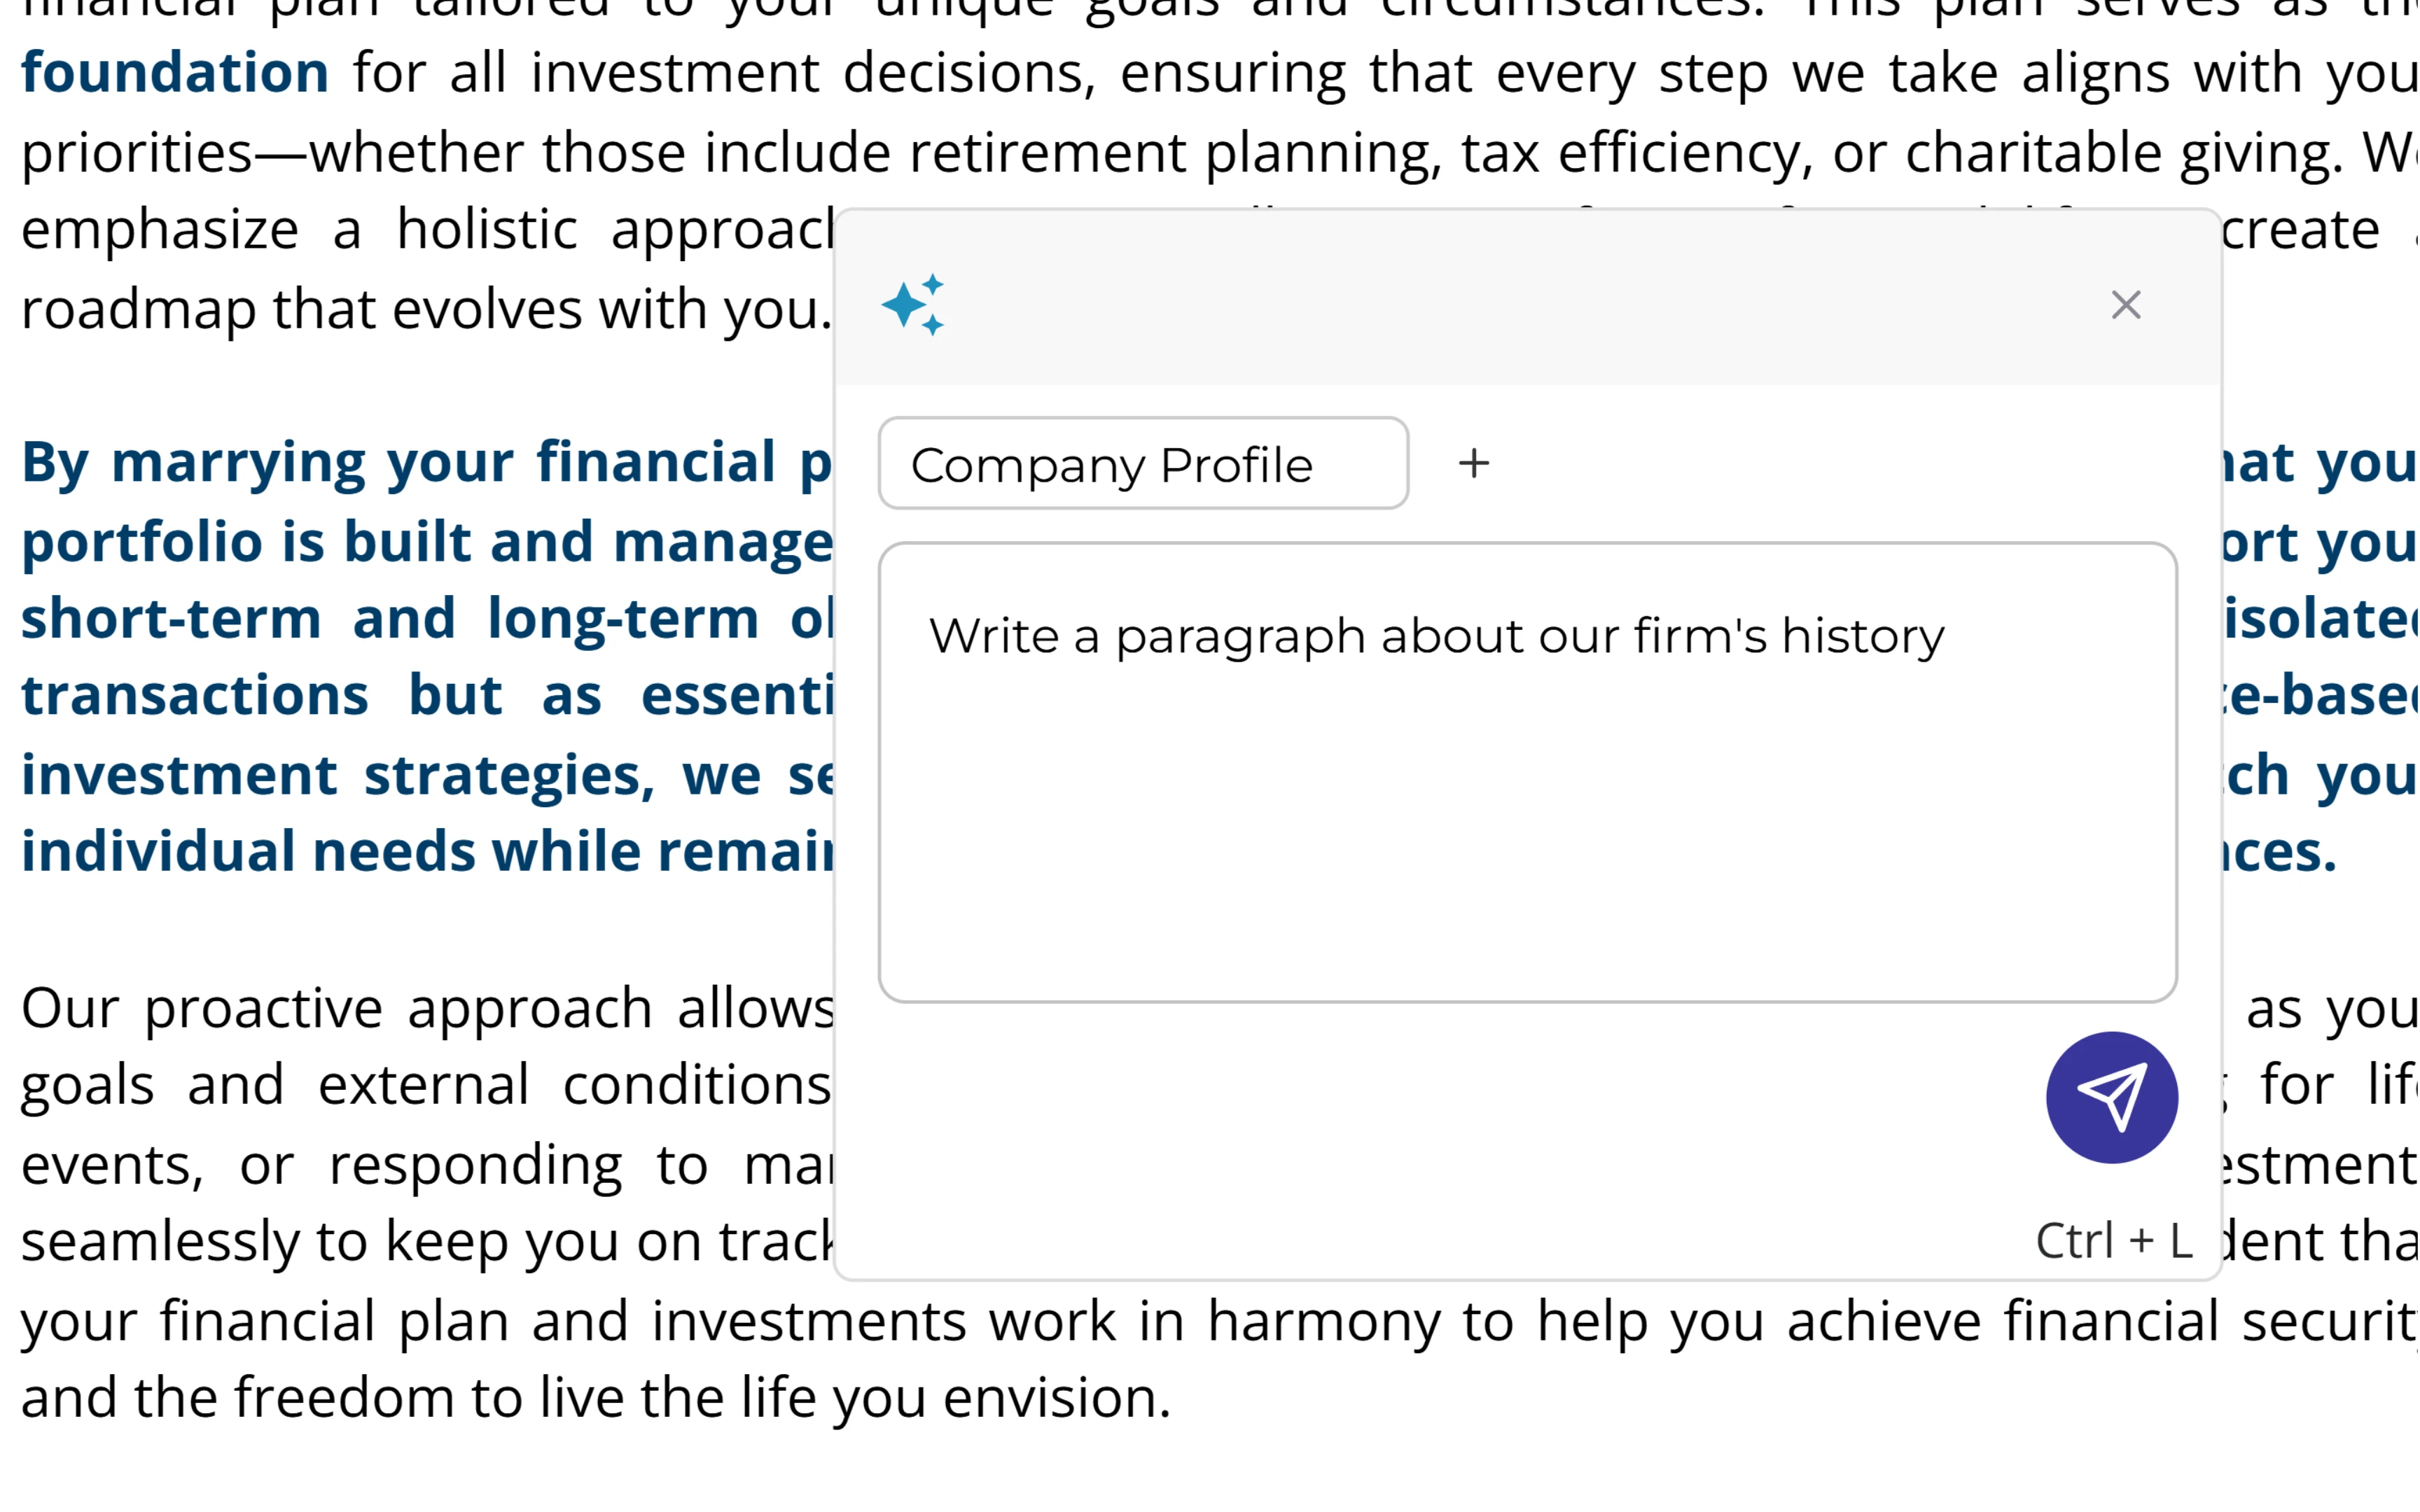The image size is (2420, 1512).
Task: Submit the prompt via the send arrow icon
Action: click(x=2112, y=1097)
